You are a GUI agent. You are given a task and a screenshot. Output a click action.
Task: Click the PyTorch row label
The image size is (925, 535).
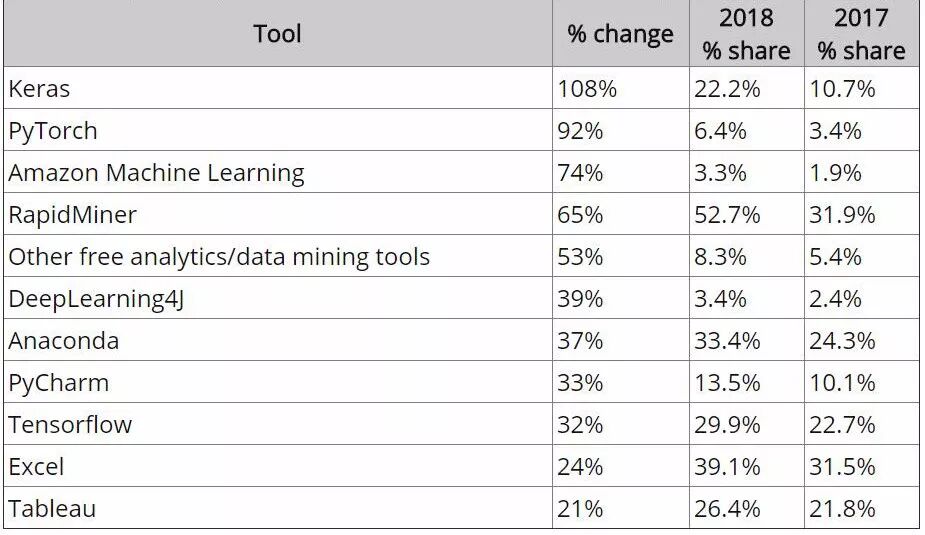pyautogui.click(x=278, y=130)
